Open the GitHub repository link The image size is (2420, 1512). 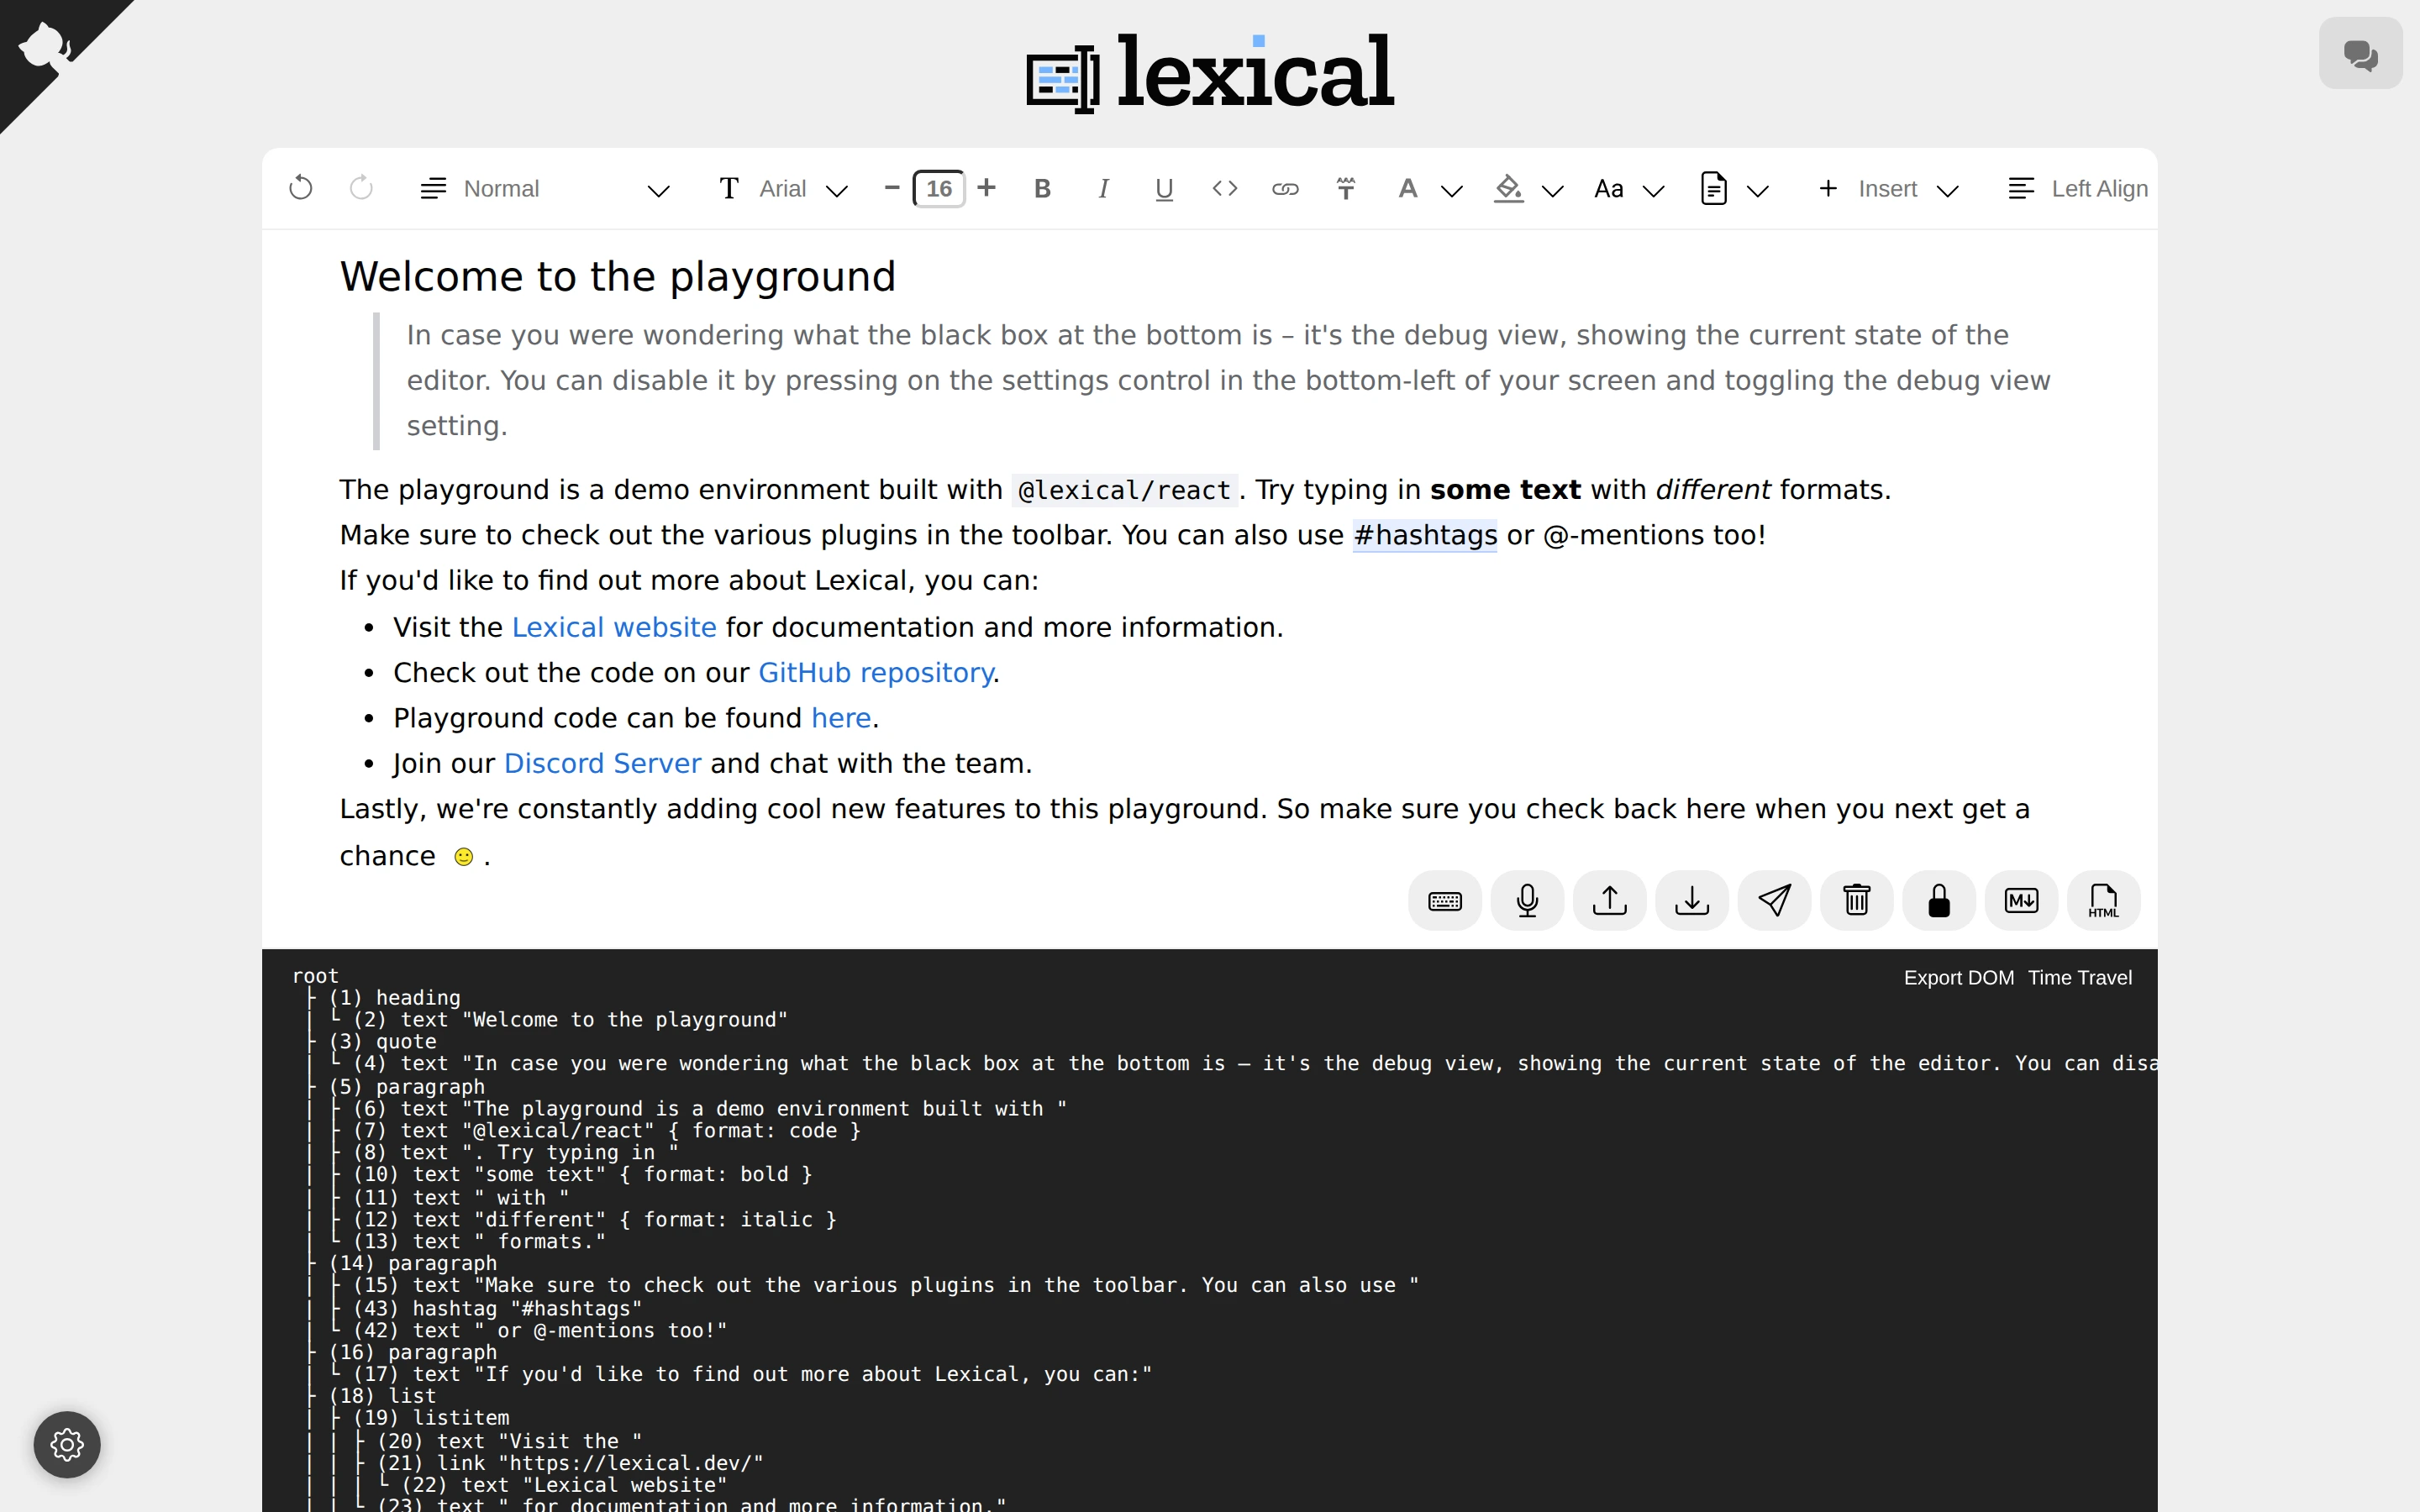876,673
